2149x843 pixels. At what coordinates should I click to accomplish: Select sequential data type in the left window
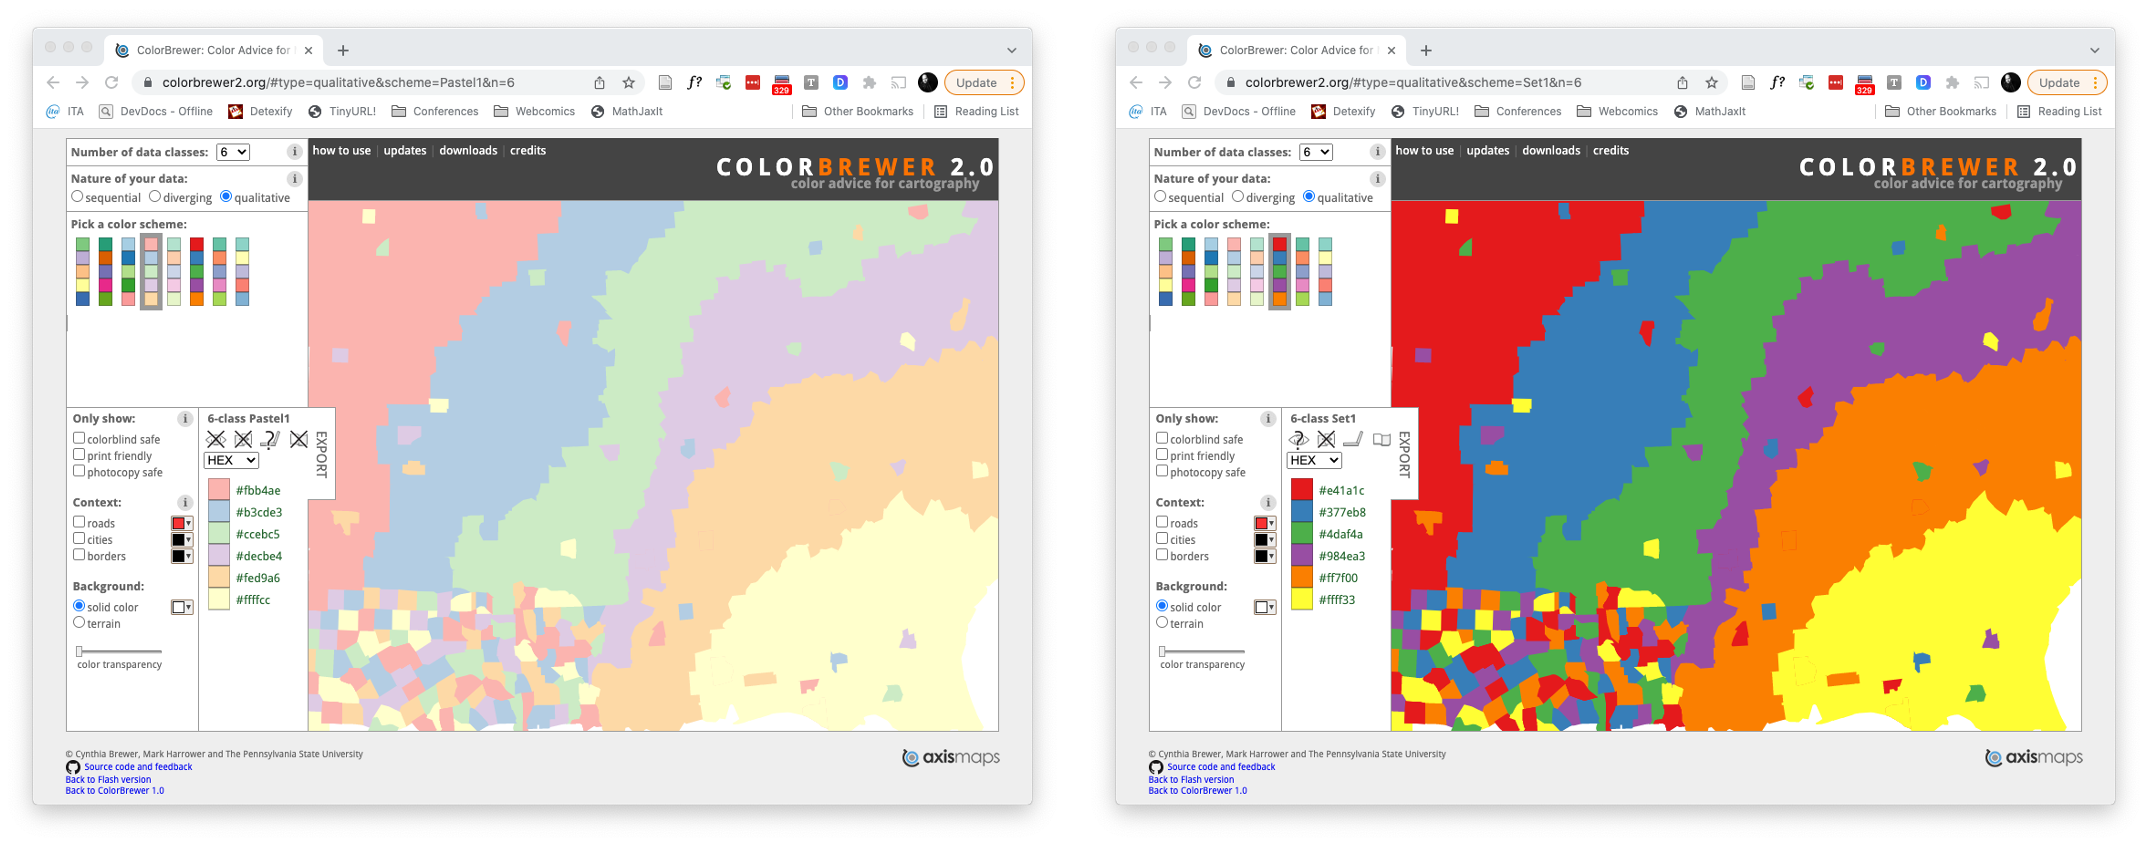coord(78,197)
